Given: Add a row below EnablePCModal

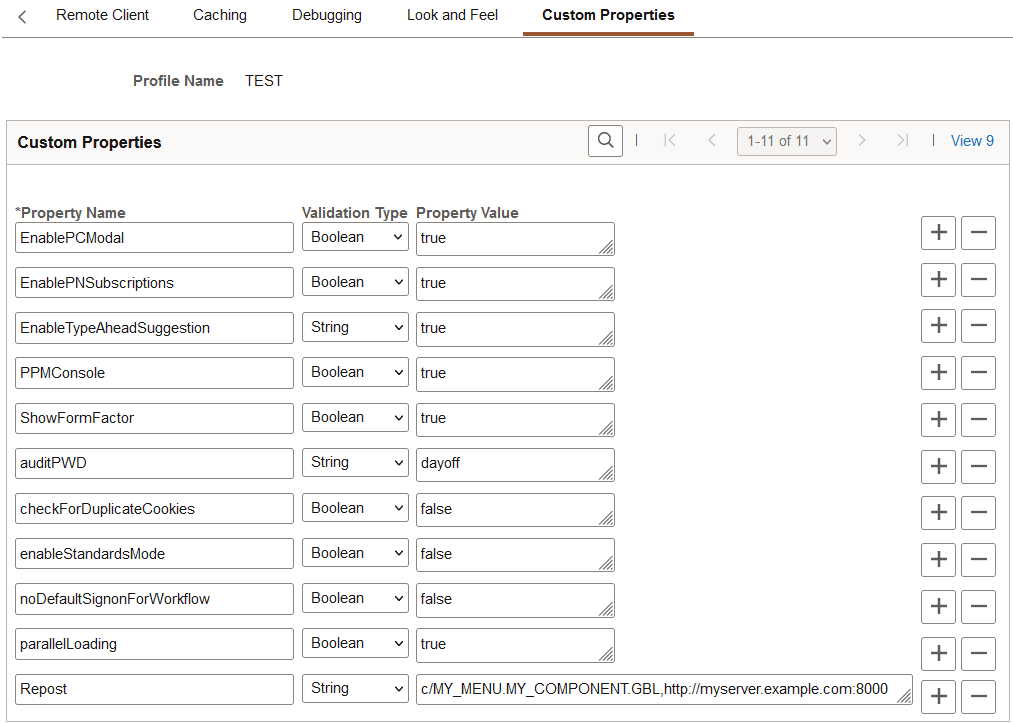Looking at the screenshot, I should pos(938,232).
